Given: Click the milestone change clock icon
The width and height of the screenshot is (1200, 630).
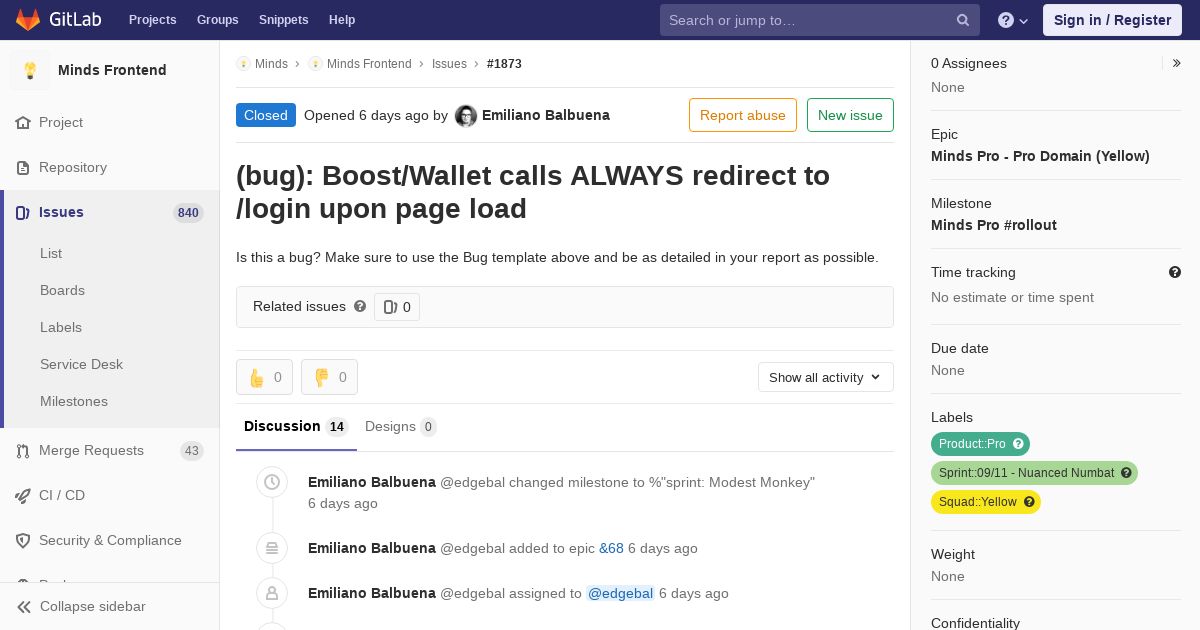Looking at the screenshot, I should pos(272,482).
